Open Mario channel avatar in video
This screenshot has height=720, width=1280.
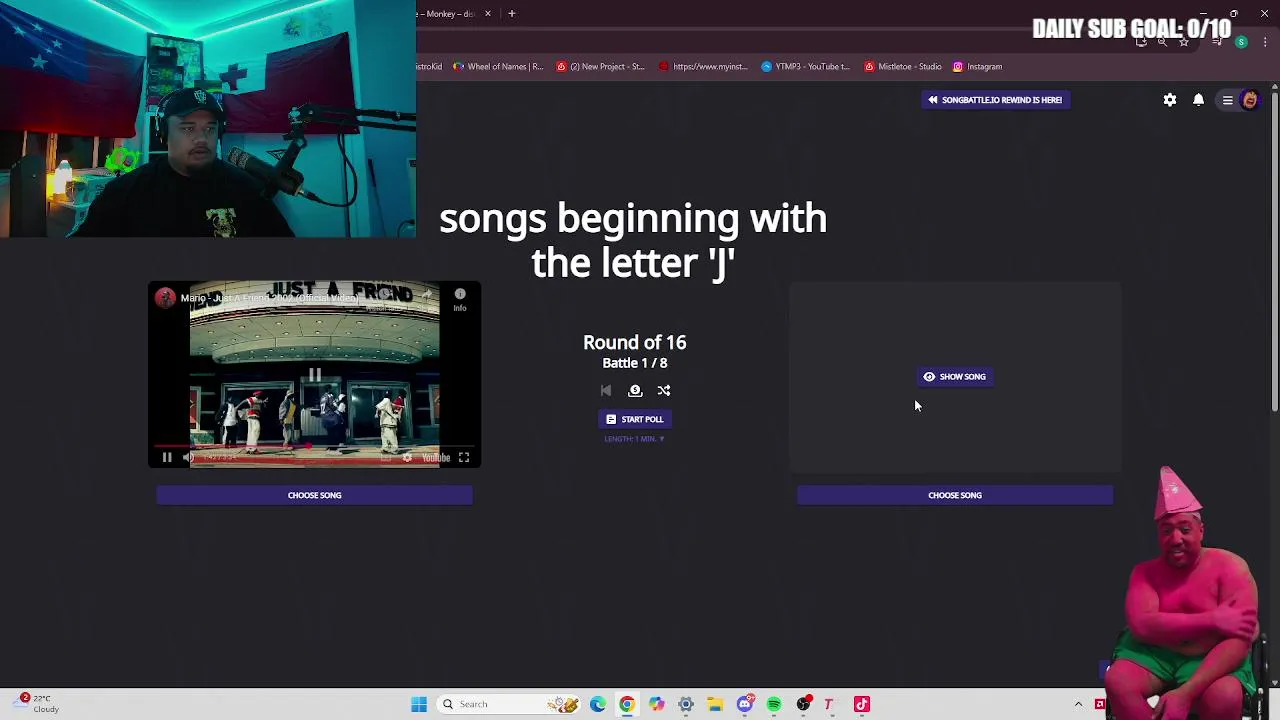[165, 298]
